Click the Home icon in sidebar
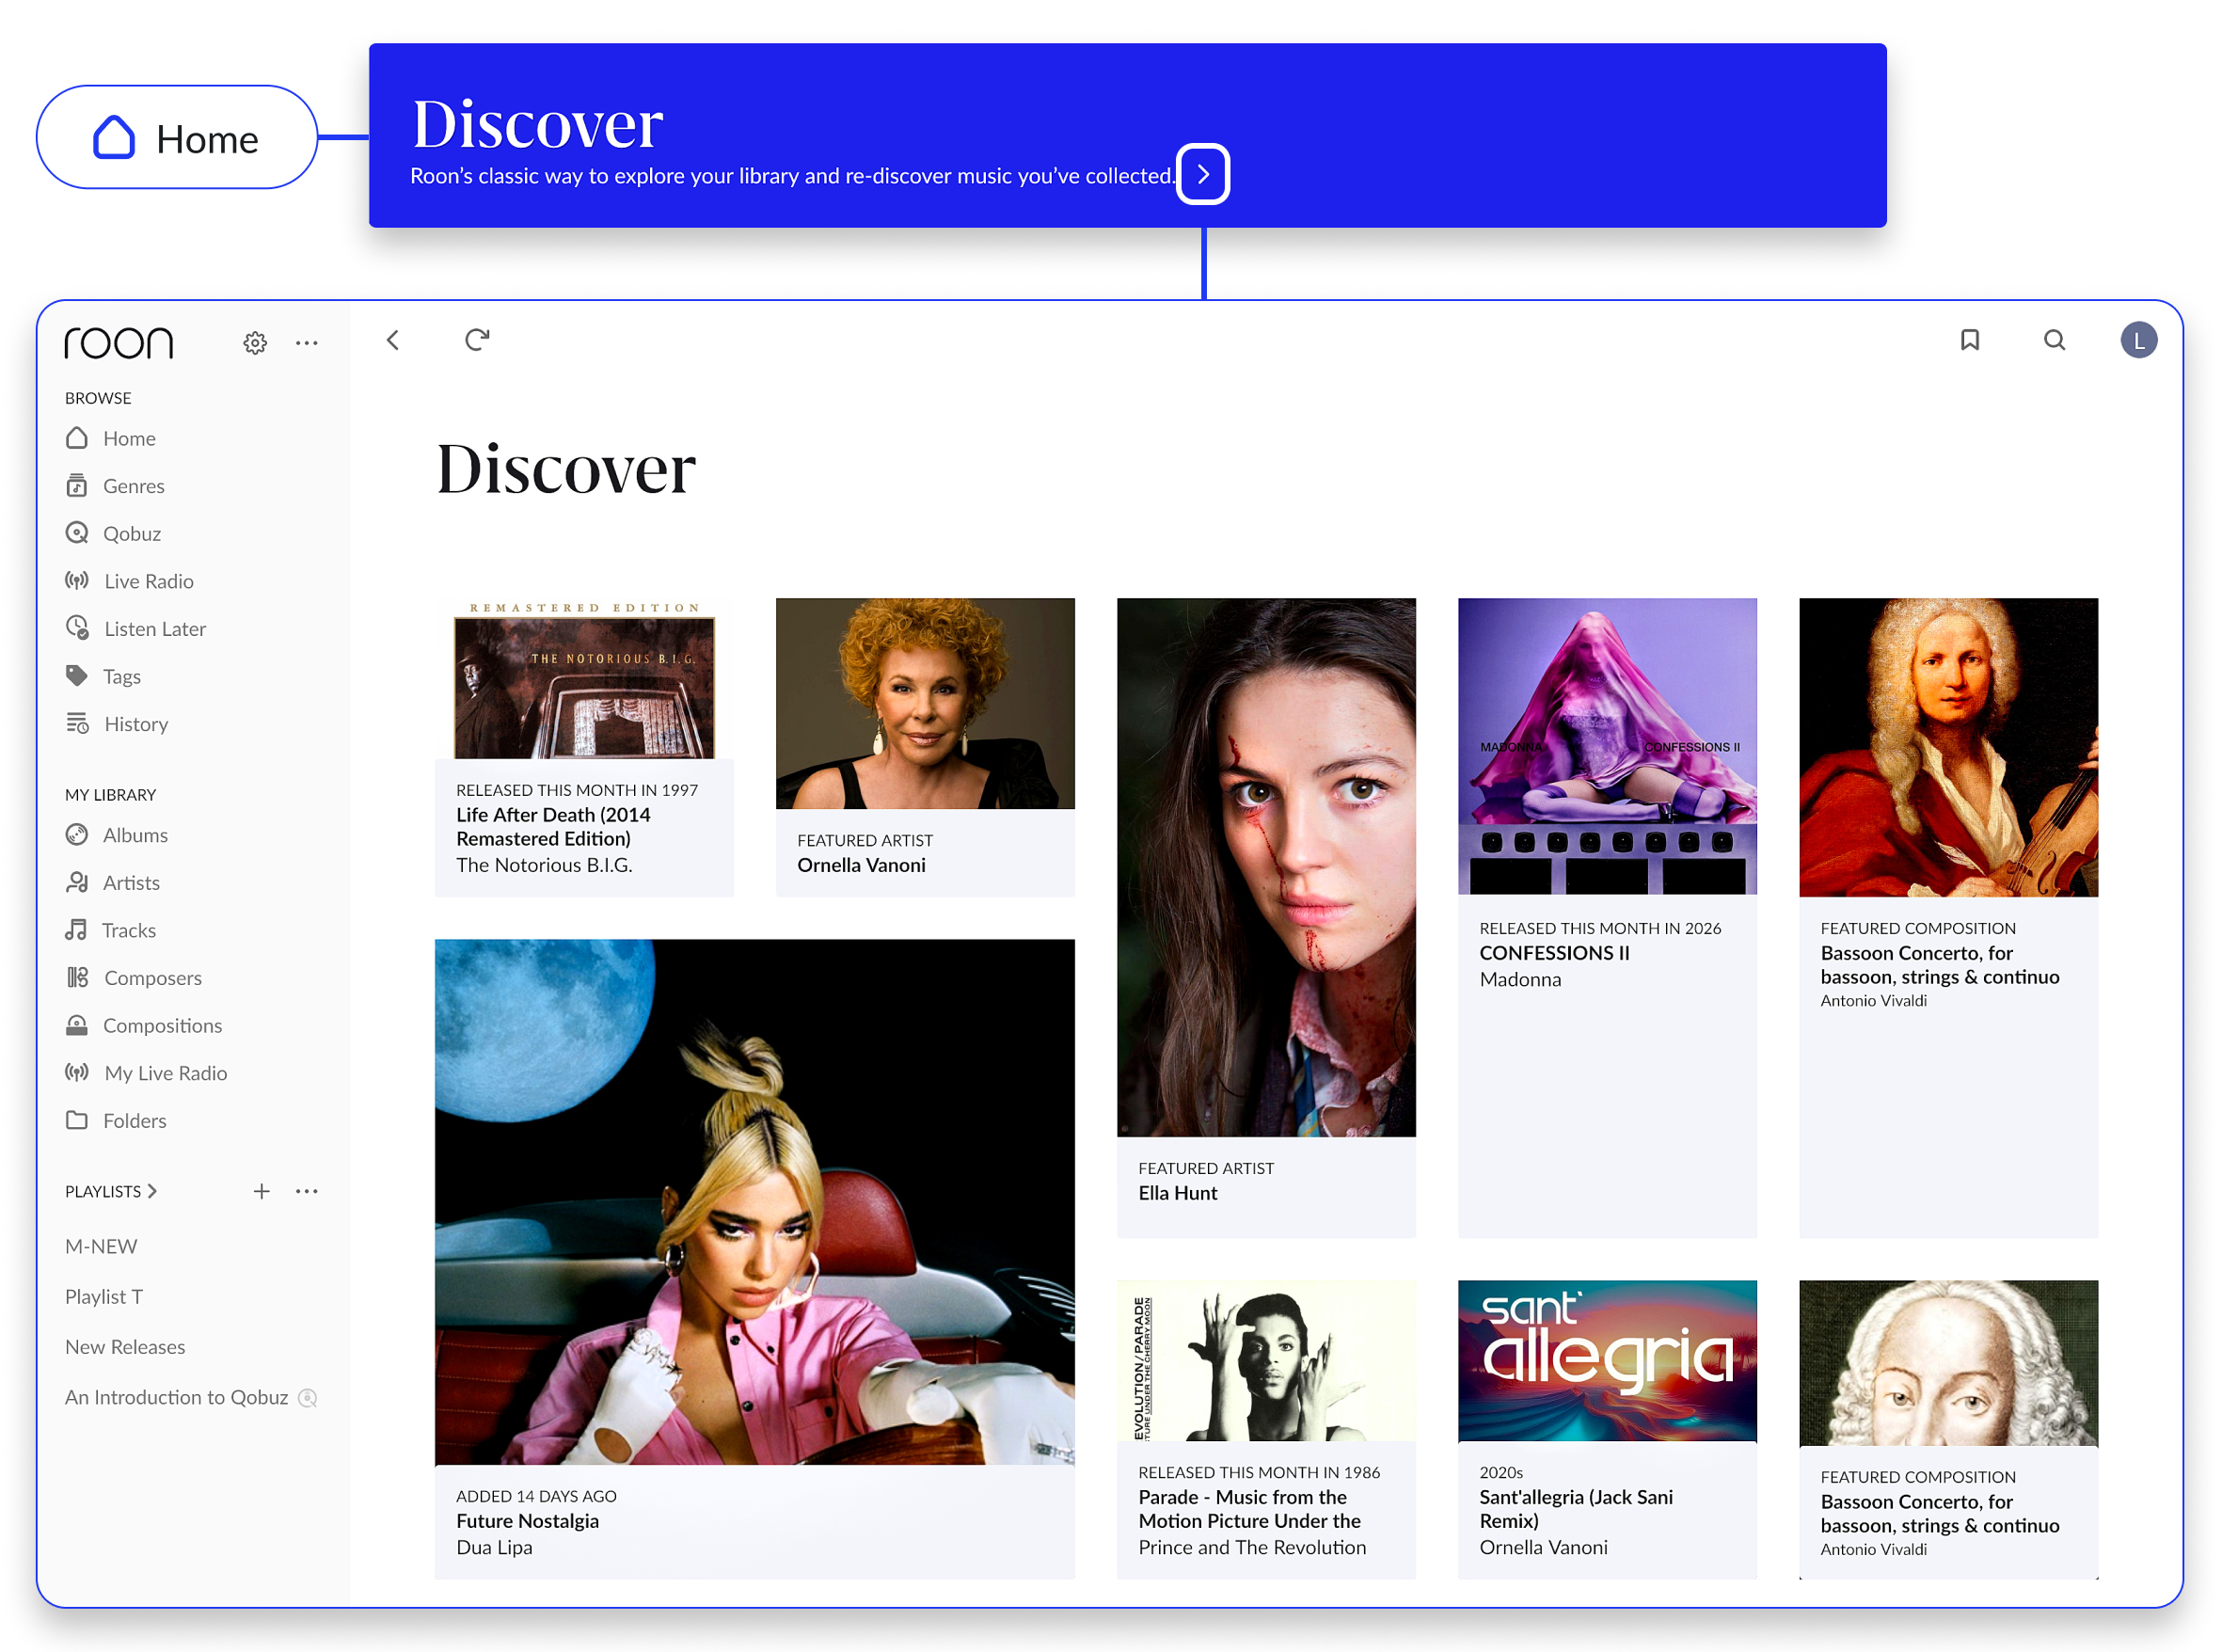 click(x=77, y=438)
